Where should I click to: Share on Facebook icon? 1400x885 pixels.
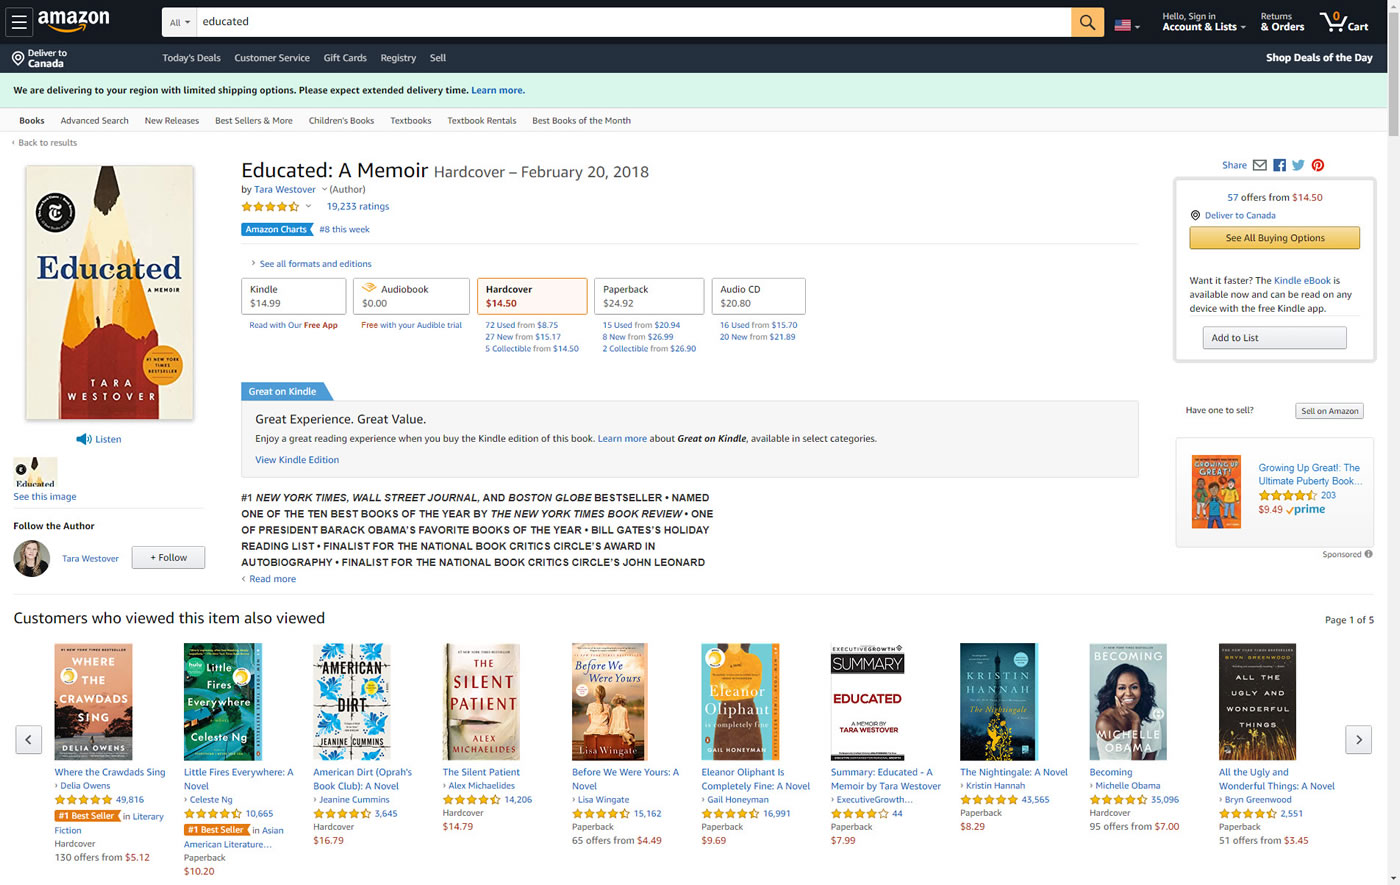1279,165
